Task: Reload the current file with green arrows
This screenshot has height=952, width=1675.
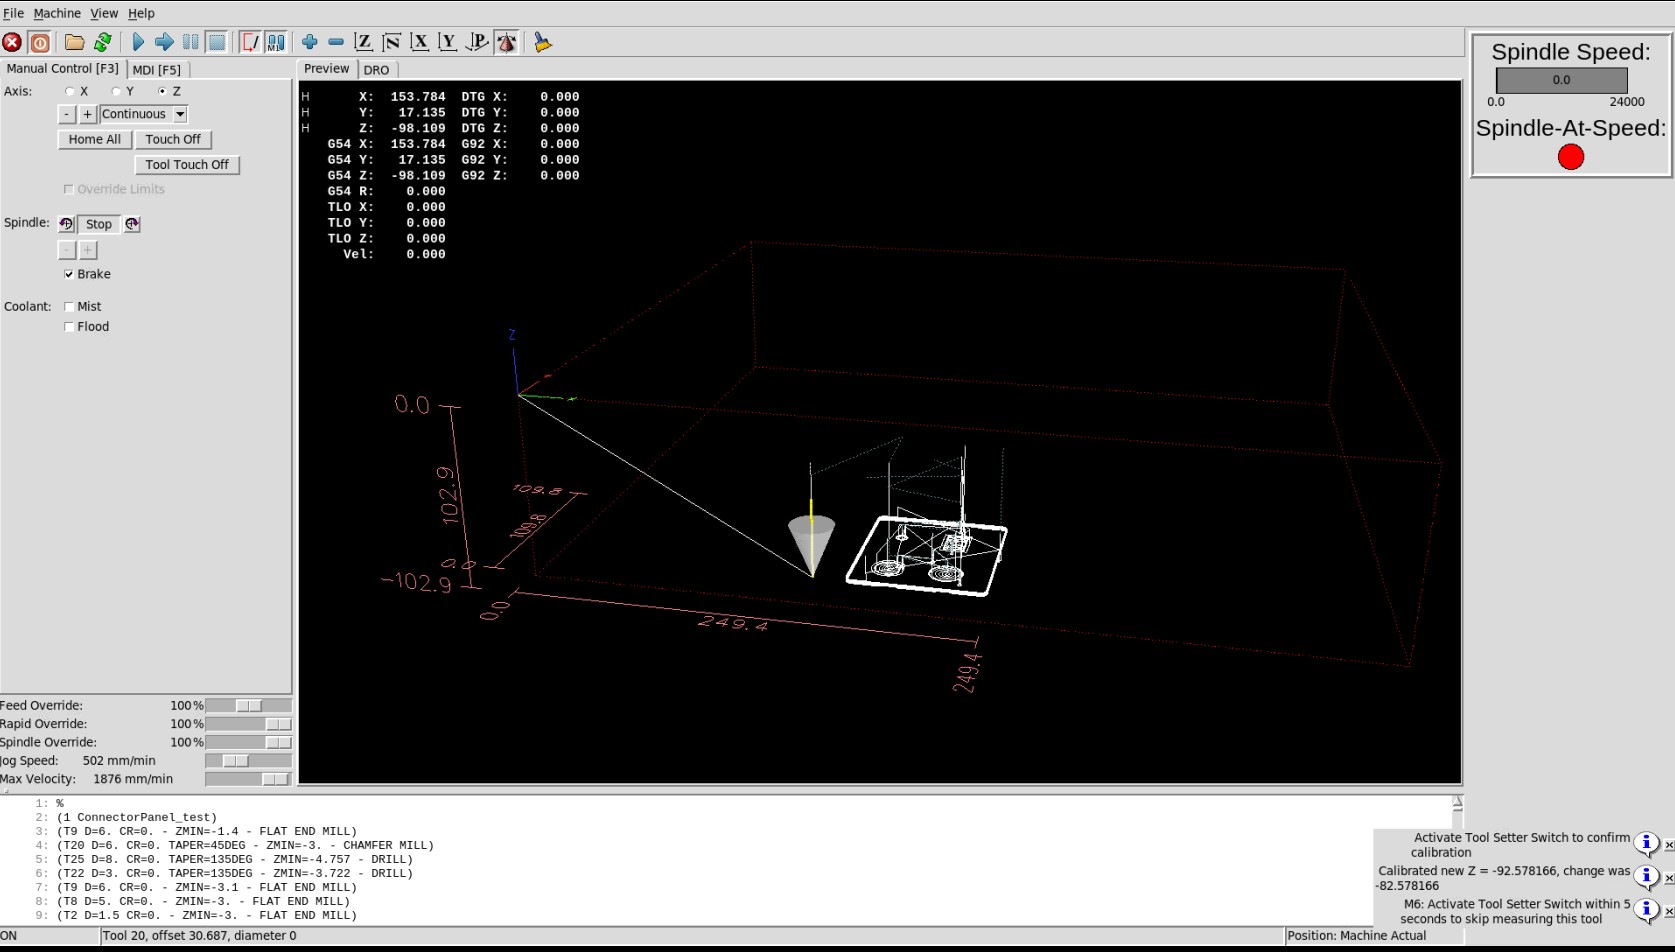Action: [103, 42]
